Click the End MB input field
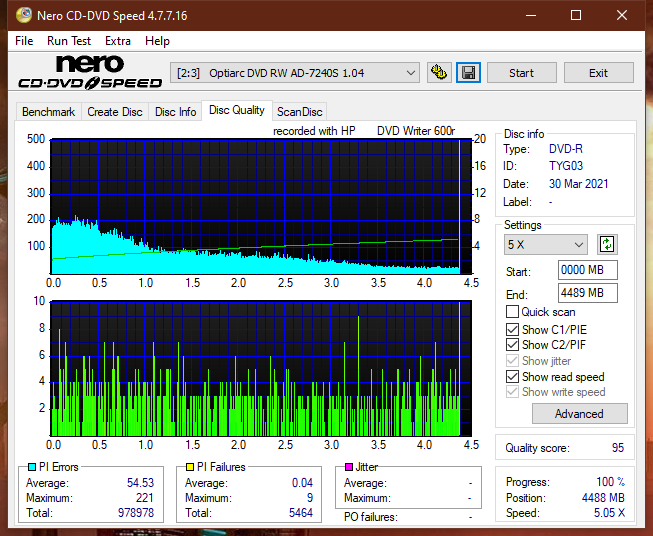Screen dimensions: 653x536 pyautogui.click(x=588, y=293)
